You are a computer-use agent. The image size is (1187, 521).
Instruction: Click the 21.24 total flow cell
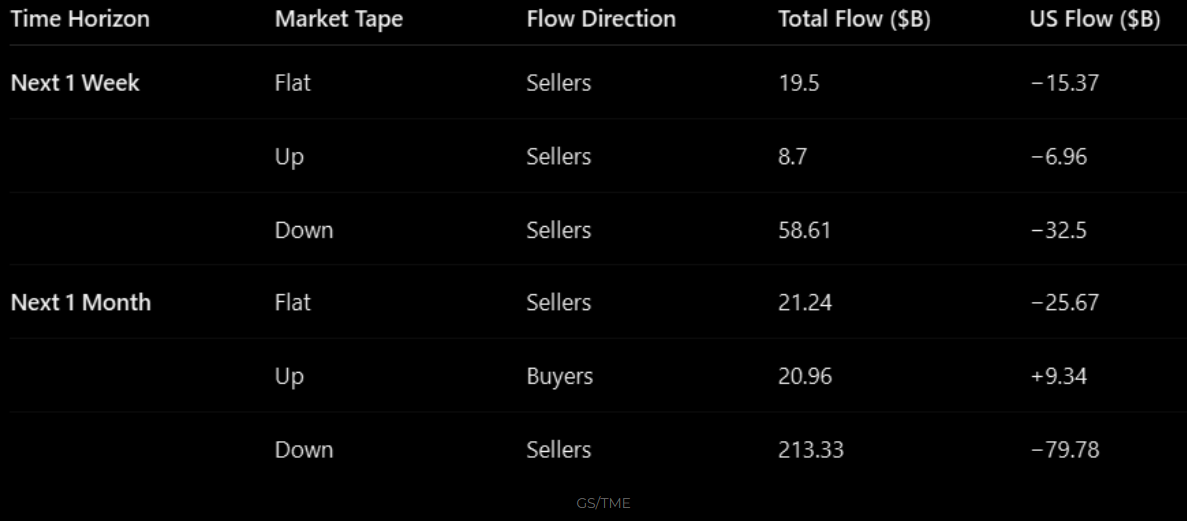(805, 302)
